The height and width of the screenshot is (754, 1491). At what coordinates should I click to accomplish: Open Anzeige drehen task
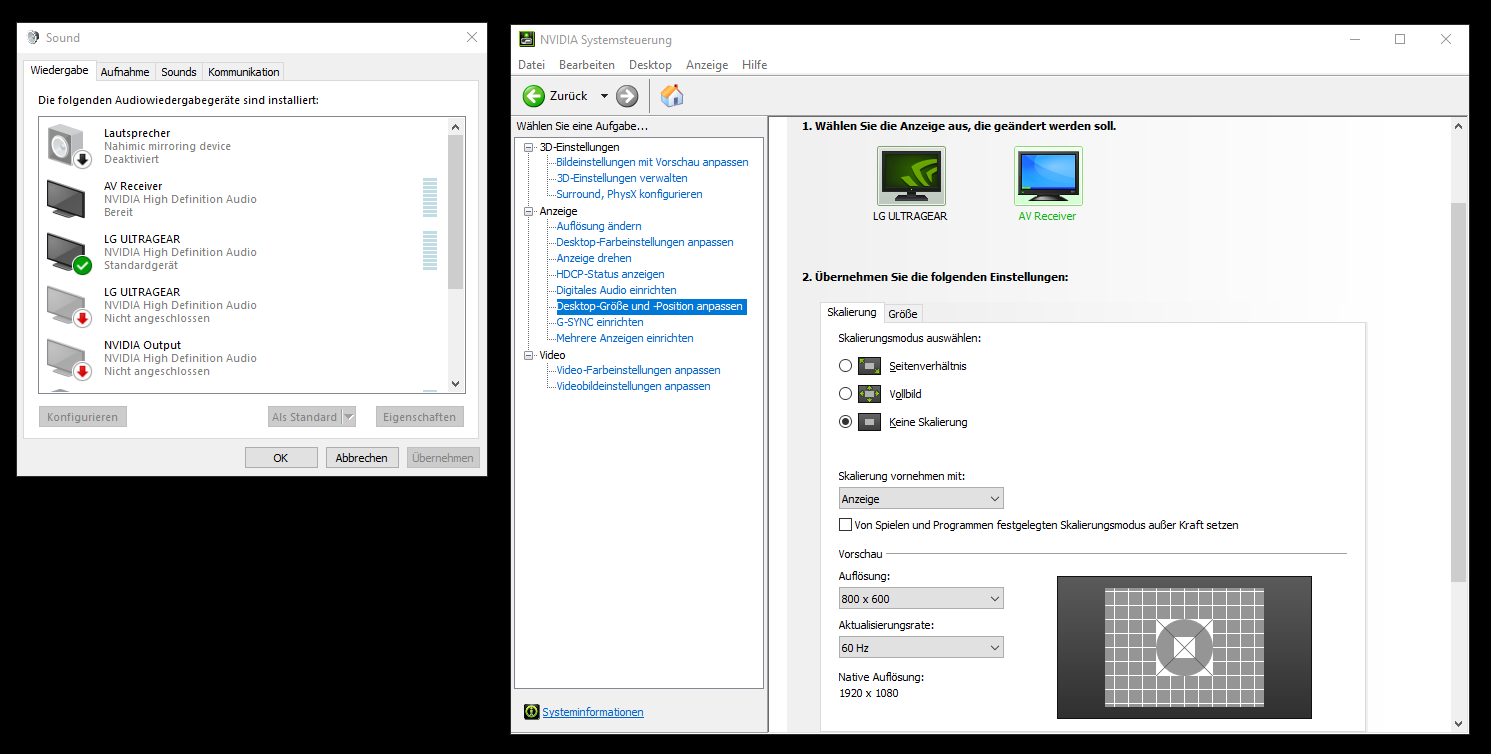click(x=594, y=258)
